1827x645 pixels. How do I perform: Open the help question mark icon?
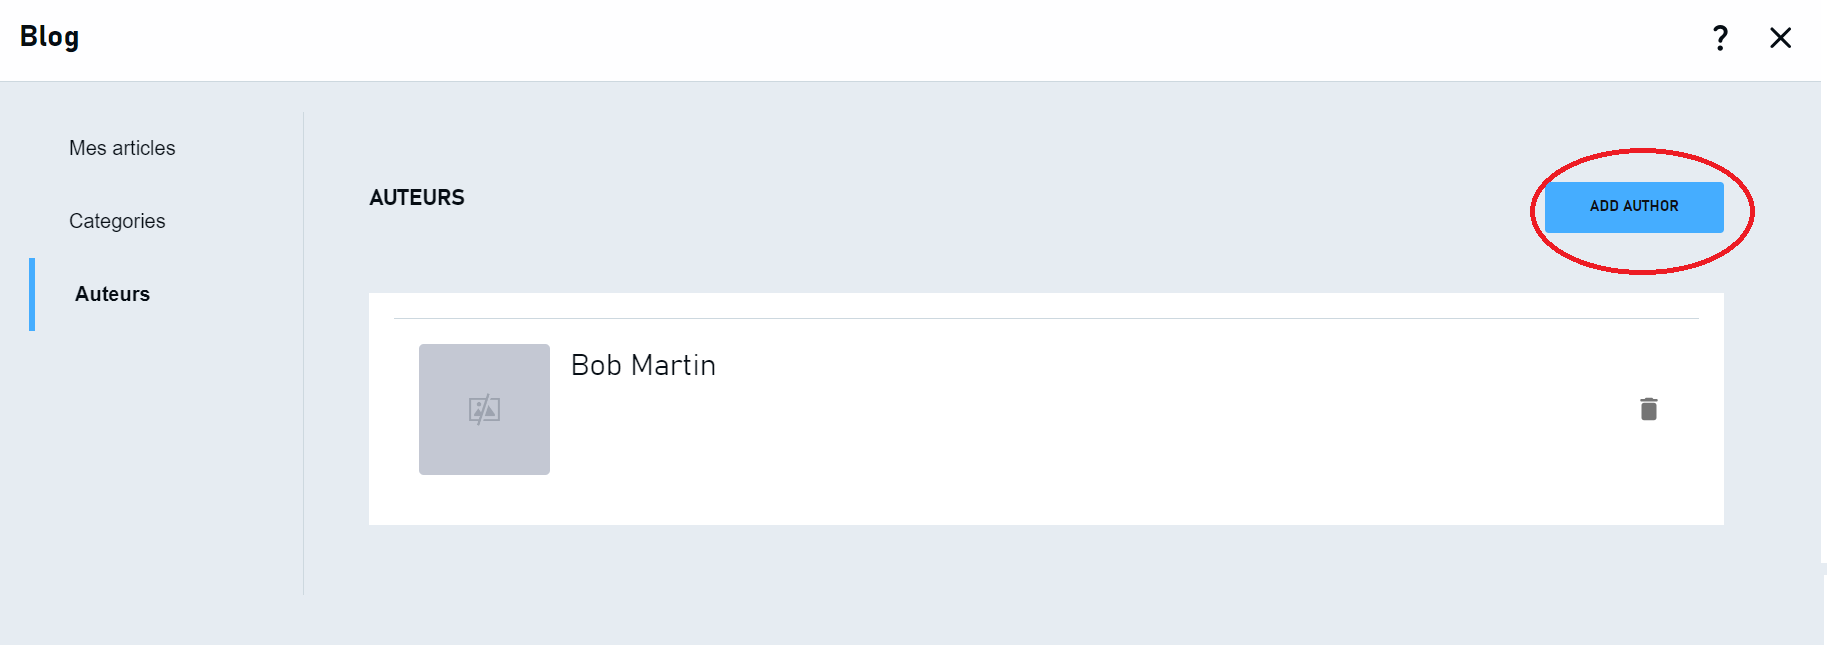point(1720,38)
